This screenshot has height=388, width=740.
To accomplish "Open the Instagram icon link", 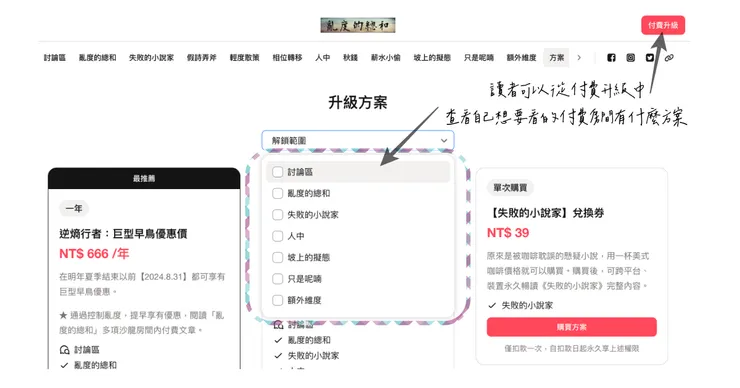I will (631, 58).
